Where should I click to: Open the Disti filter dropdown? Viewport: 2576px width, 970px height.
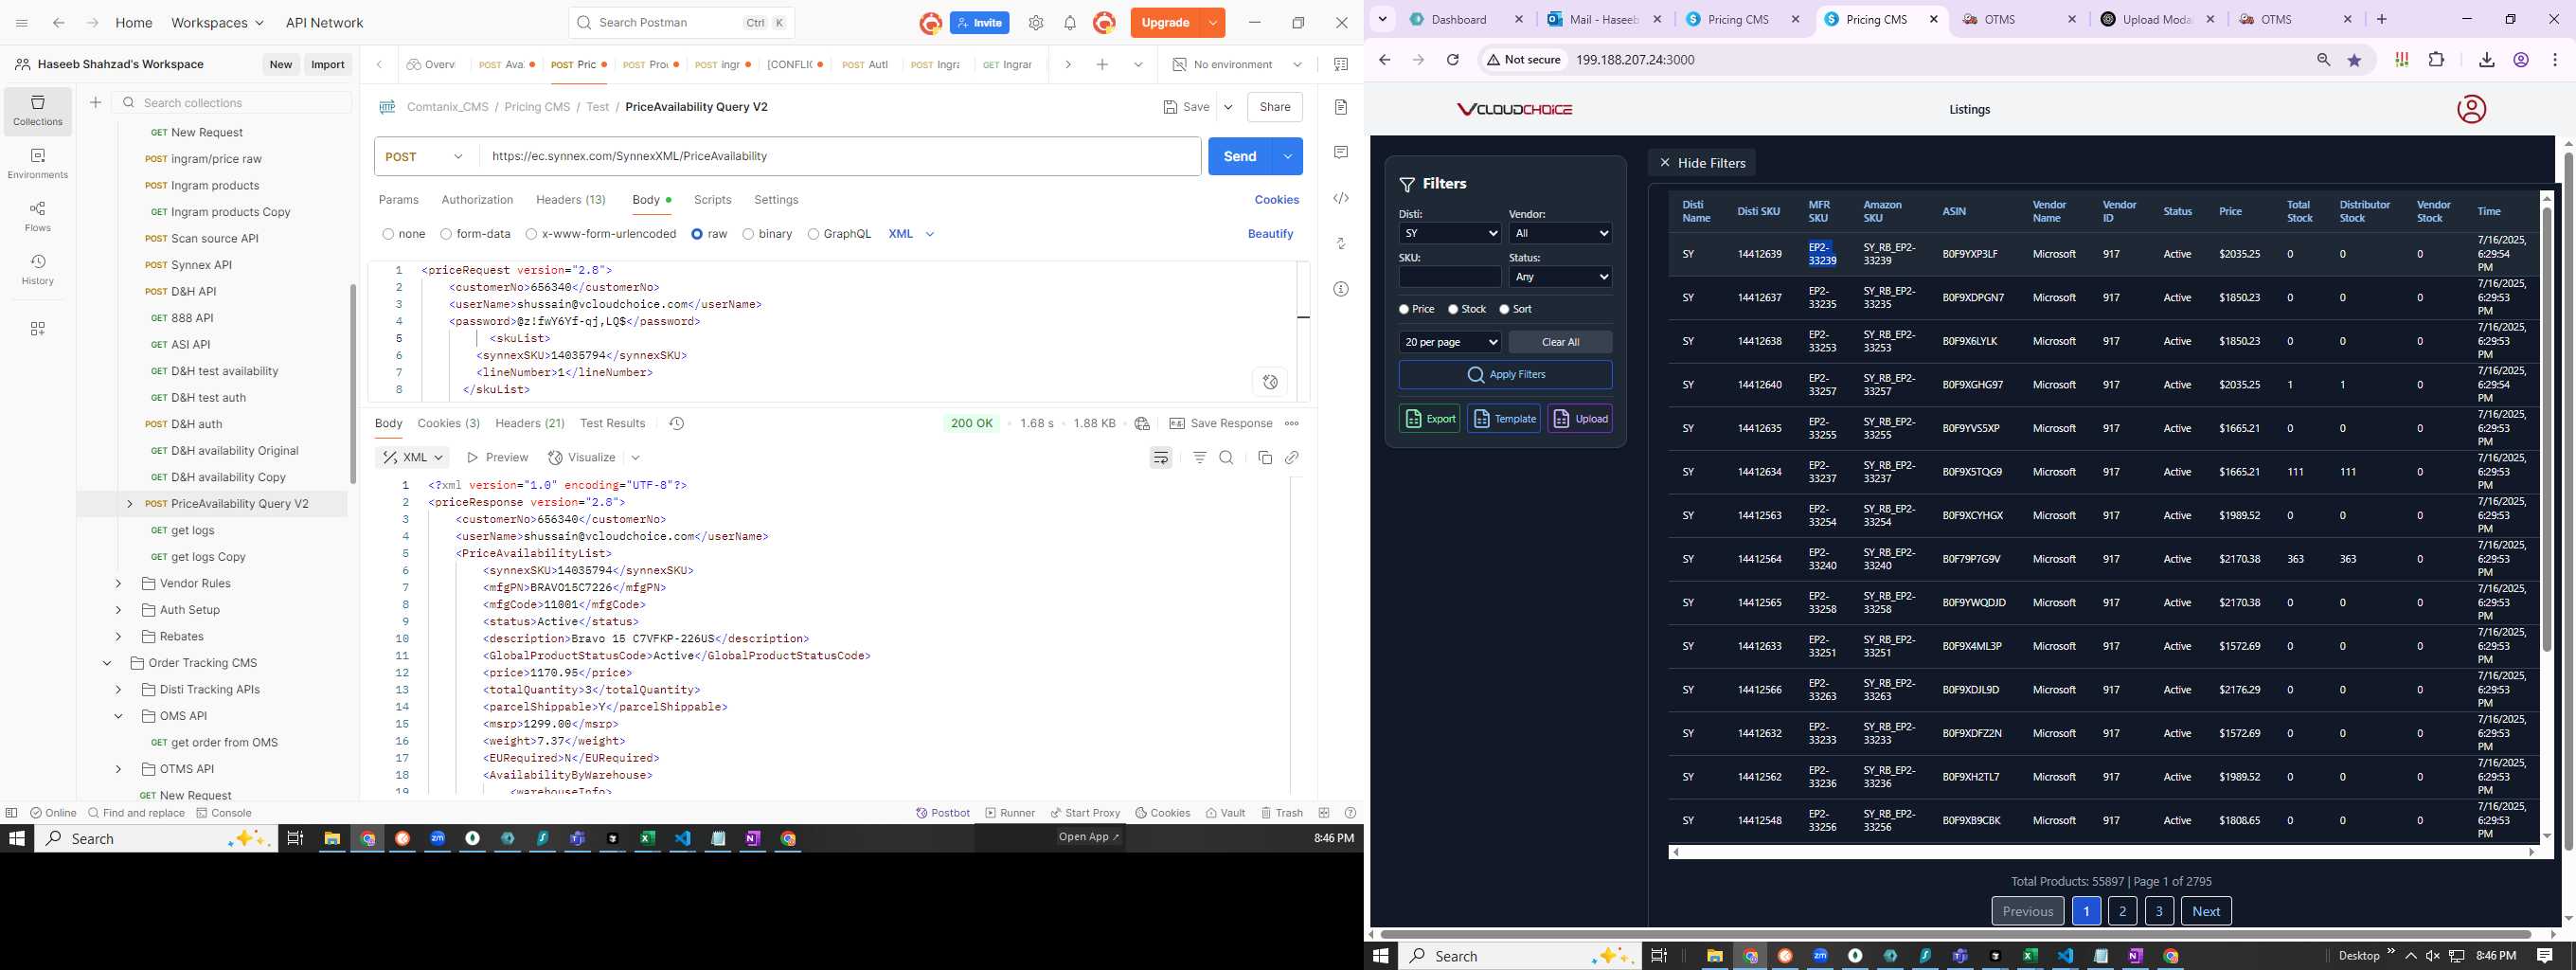[x=1450, y=233]
